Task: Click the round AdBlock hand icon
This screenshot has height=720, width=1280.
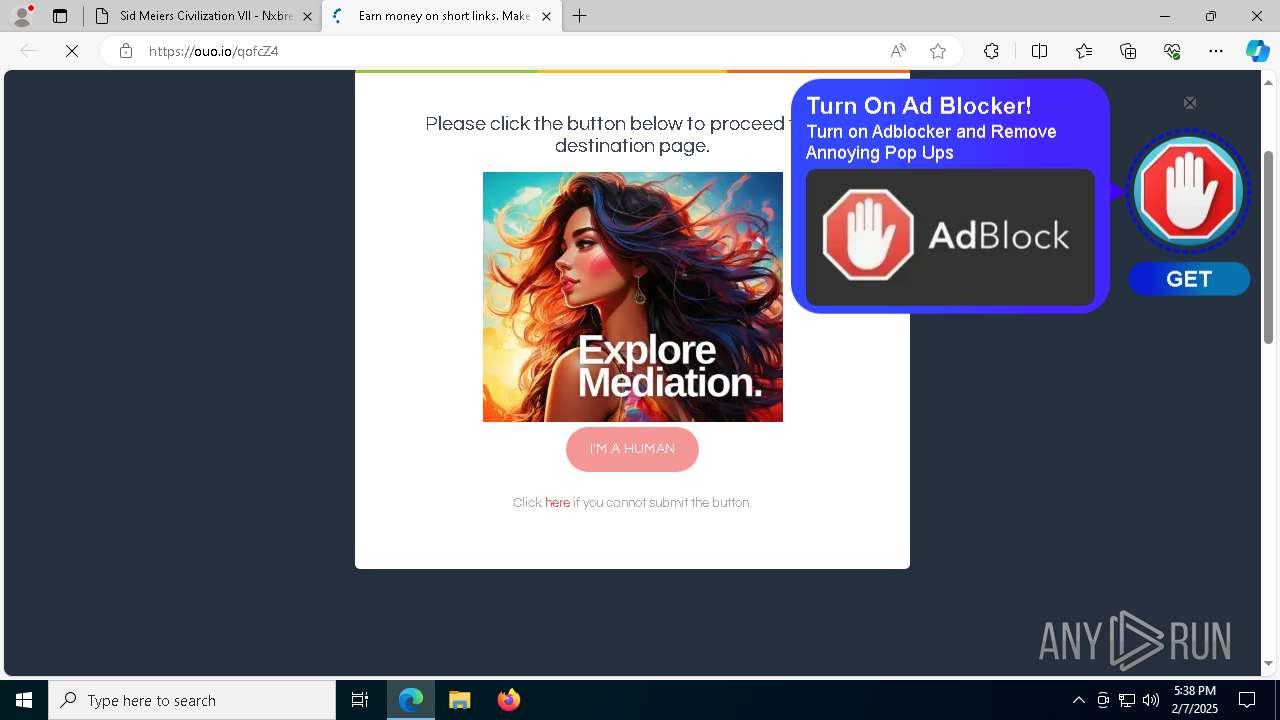Action: click(x=1189, y=191)
